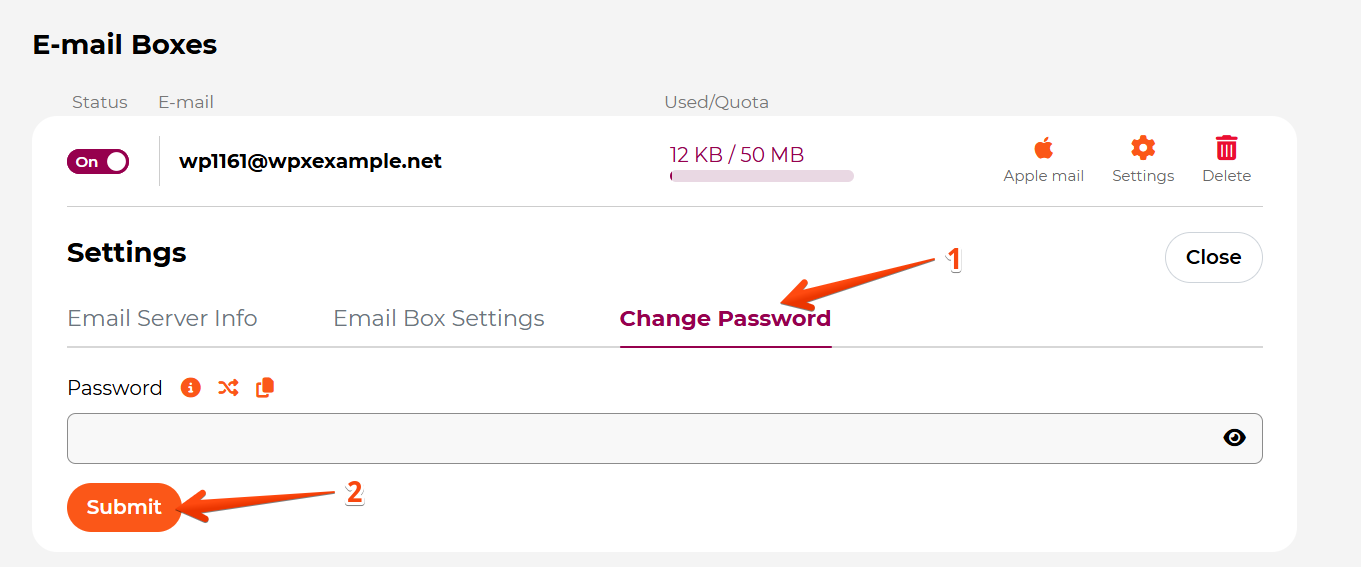Click the 12 KB / 50 MB quota text

click(737, 154)
